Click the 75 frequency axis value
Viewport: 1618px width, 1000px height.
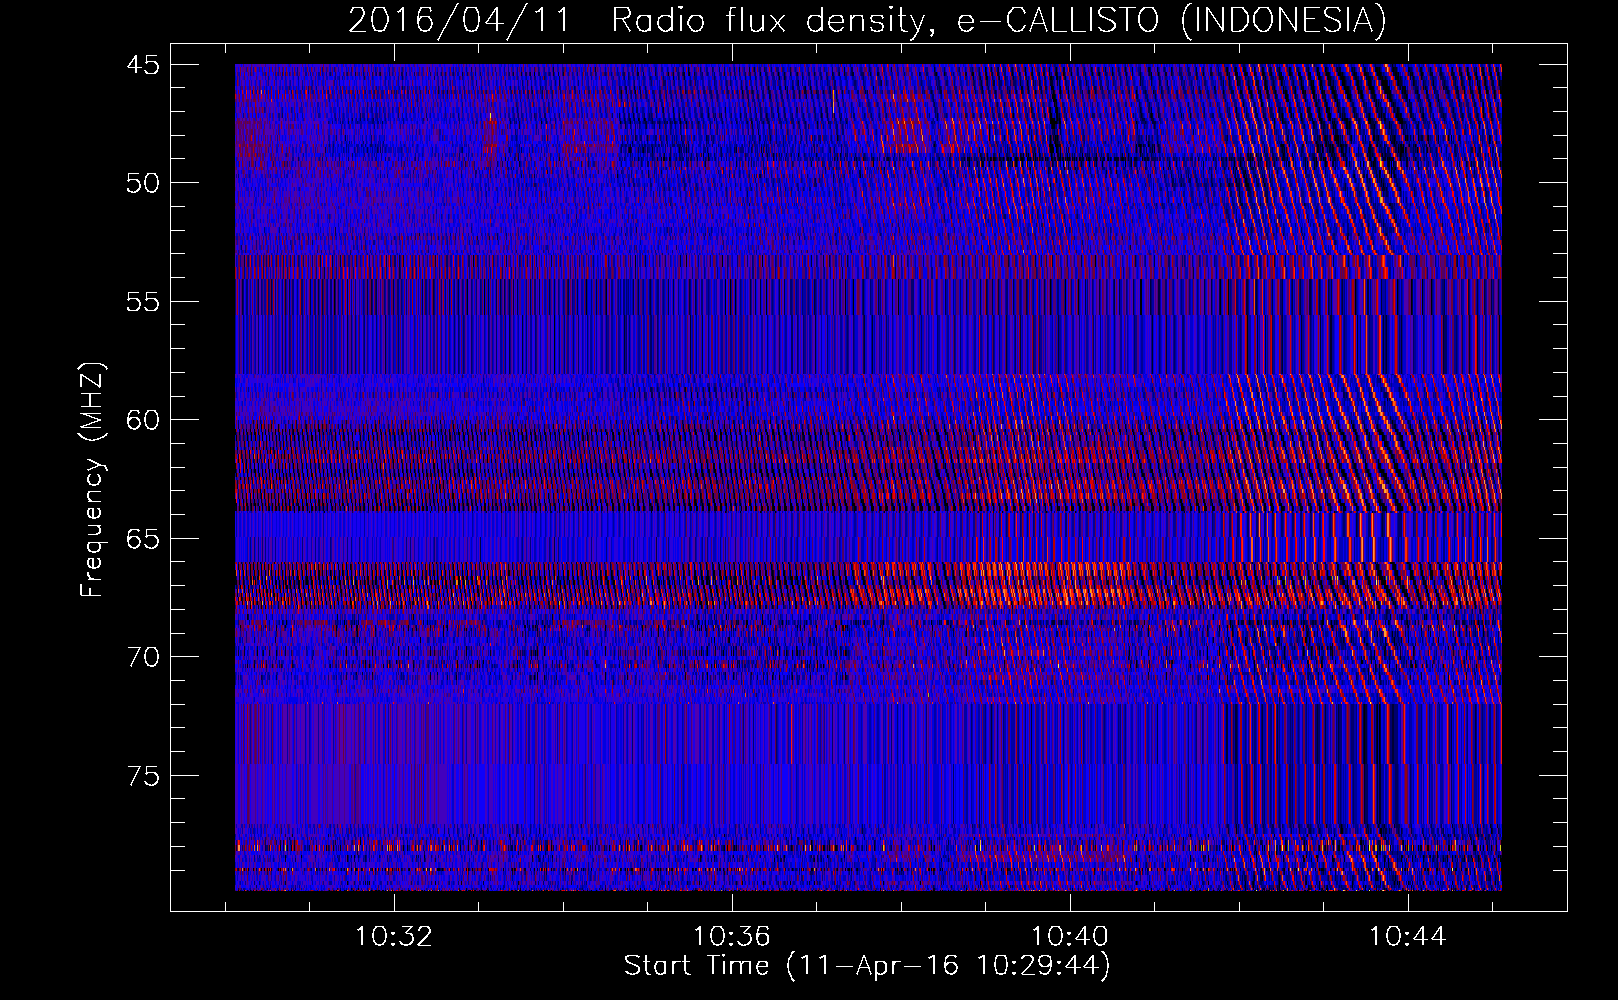142,776
